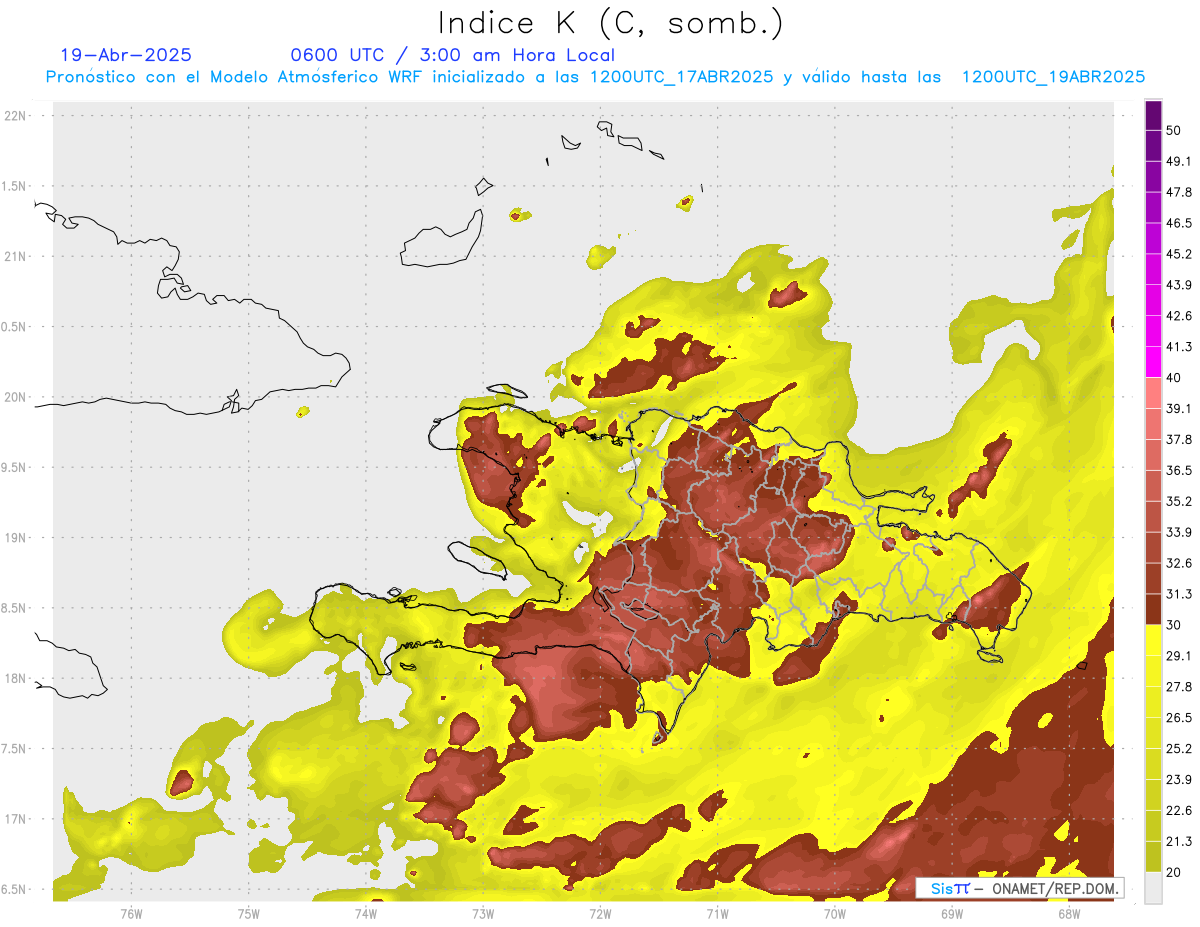
Task: Select the legend value "47.8"
Action: [x=1179, y=192]
